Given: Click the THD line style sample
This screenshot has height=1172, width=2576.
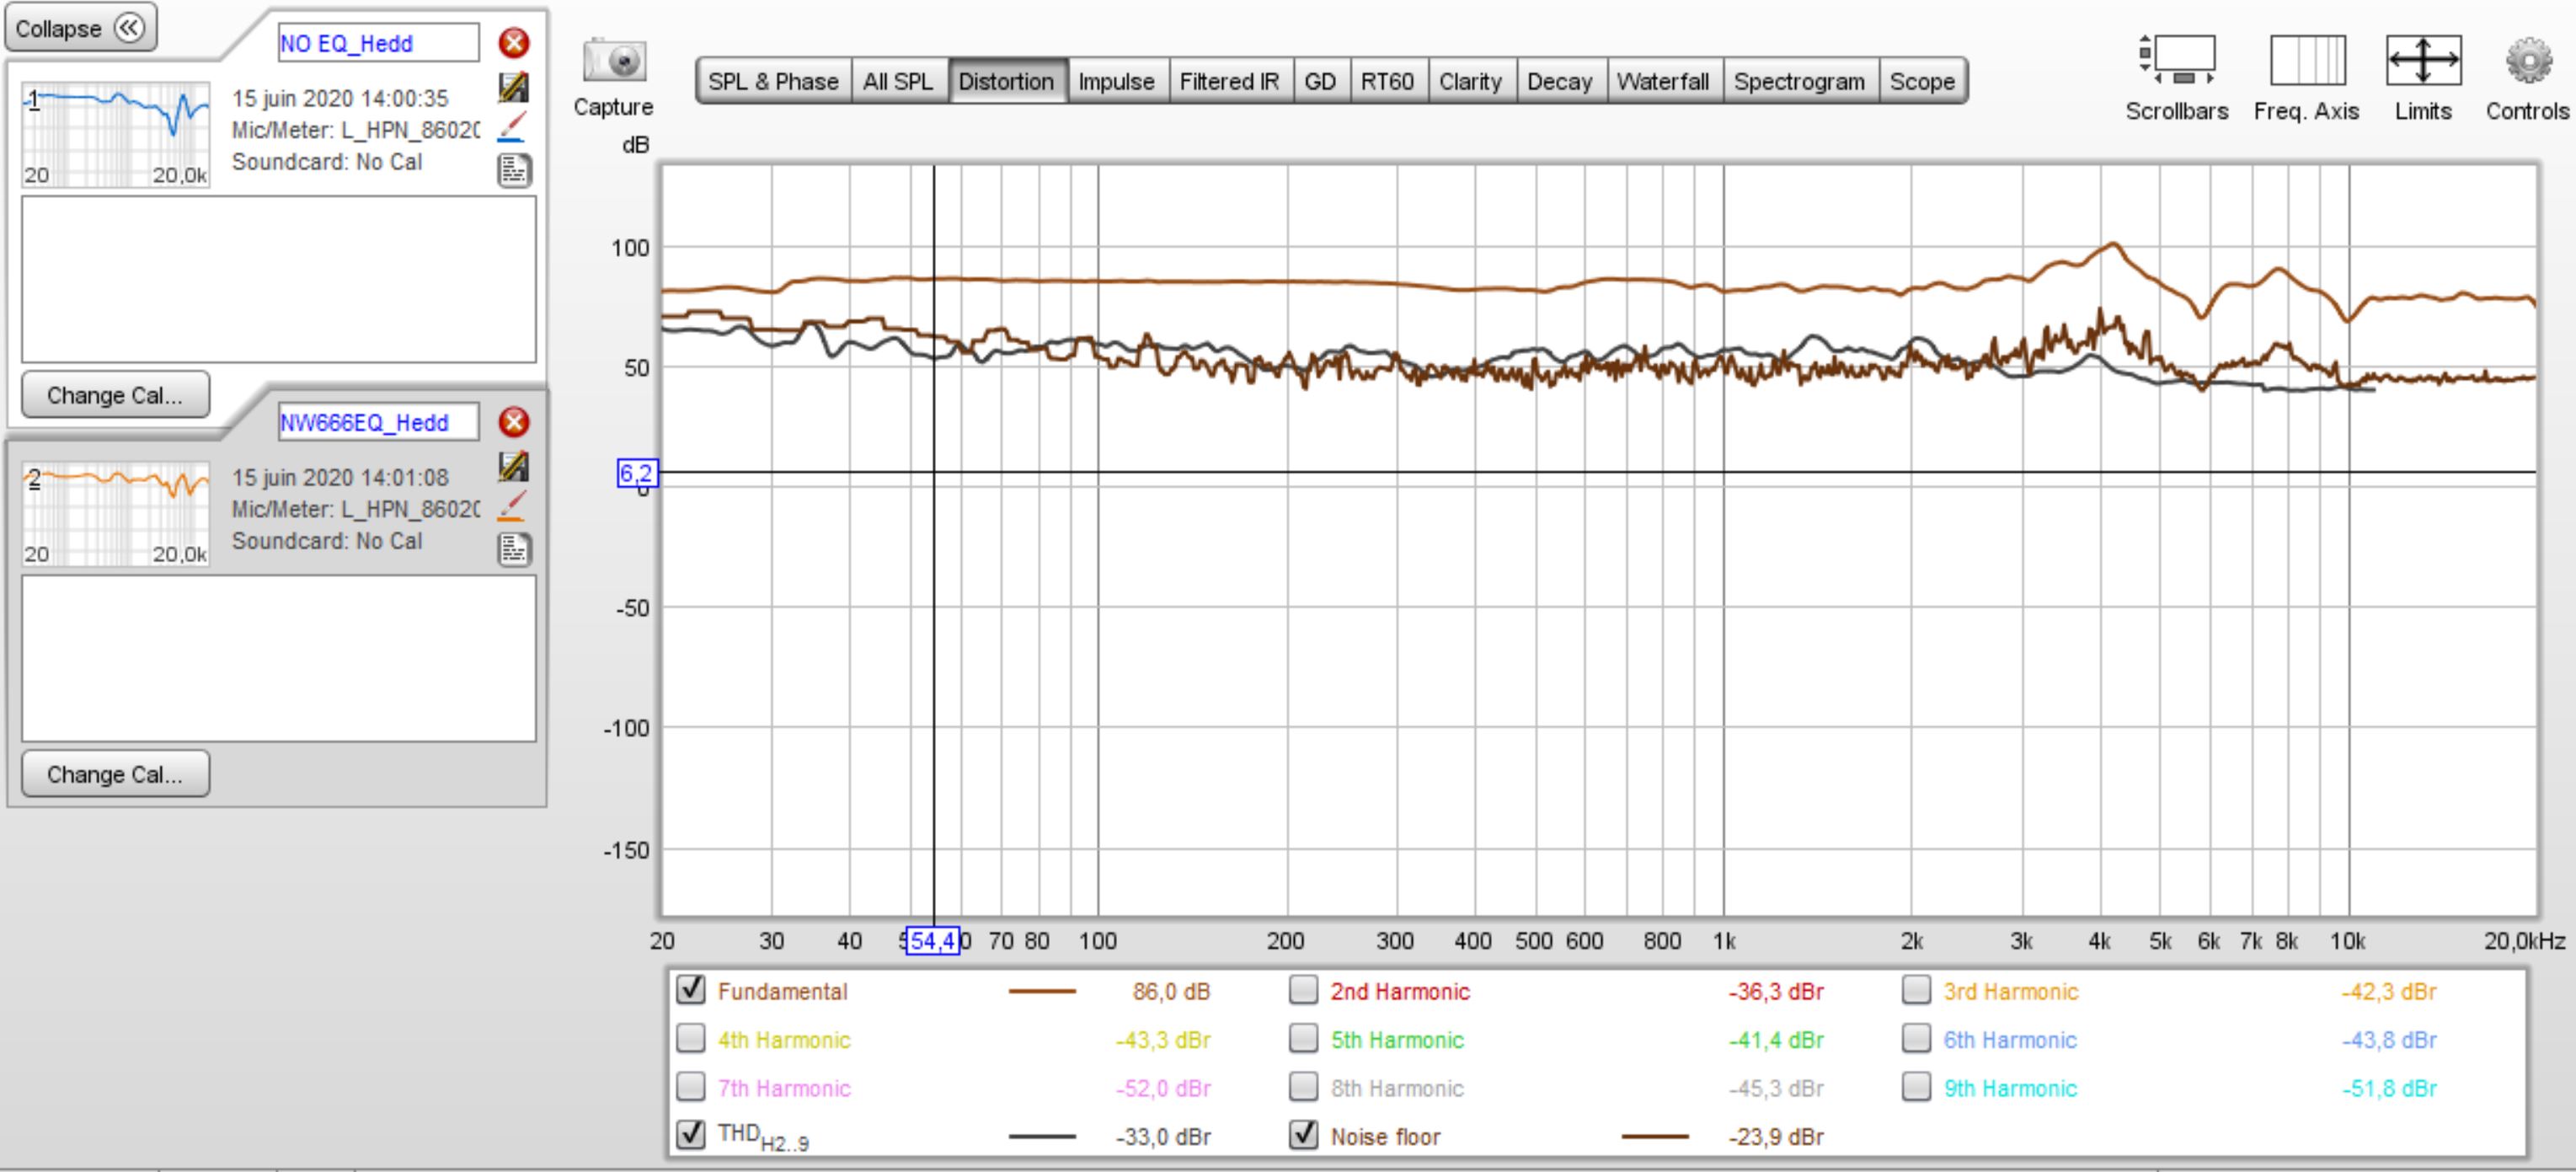Looking at the screenshot, I should coord(1042,1136).
